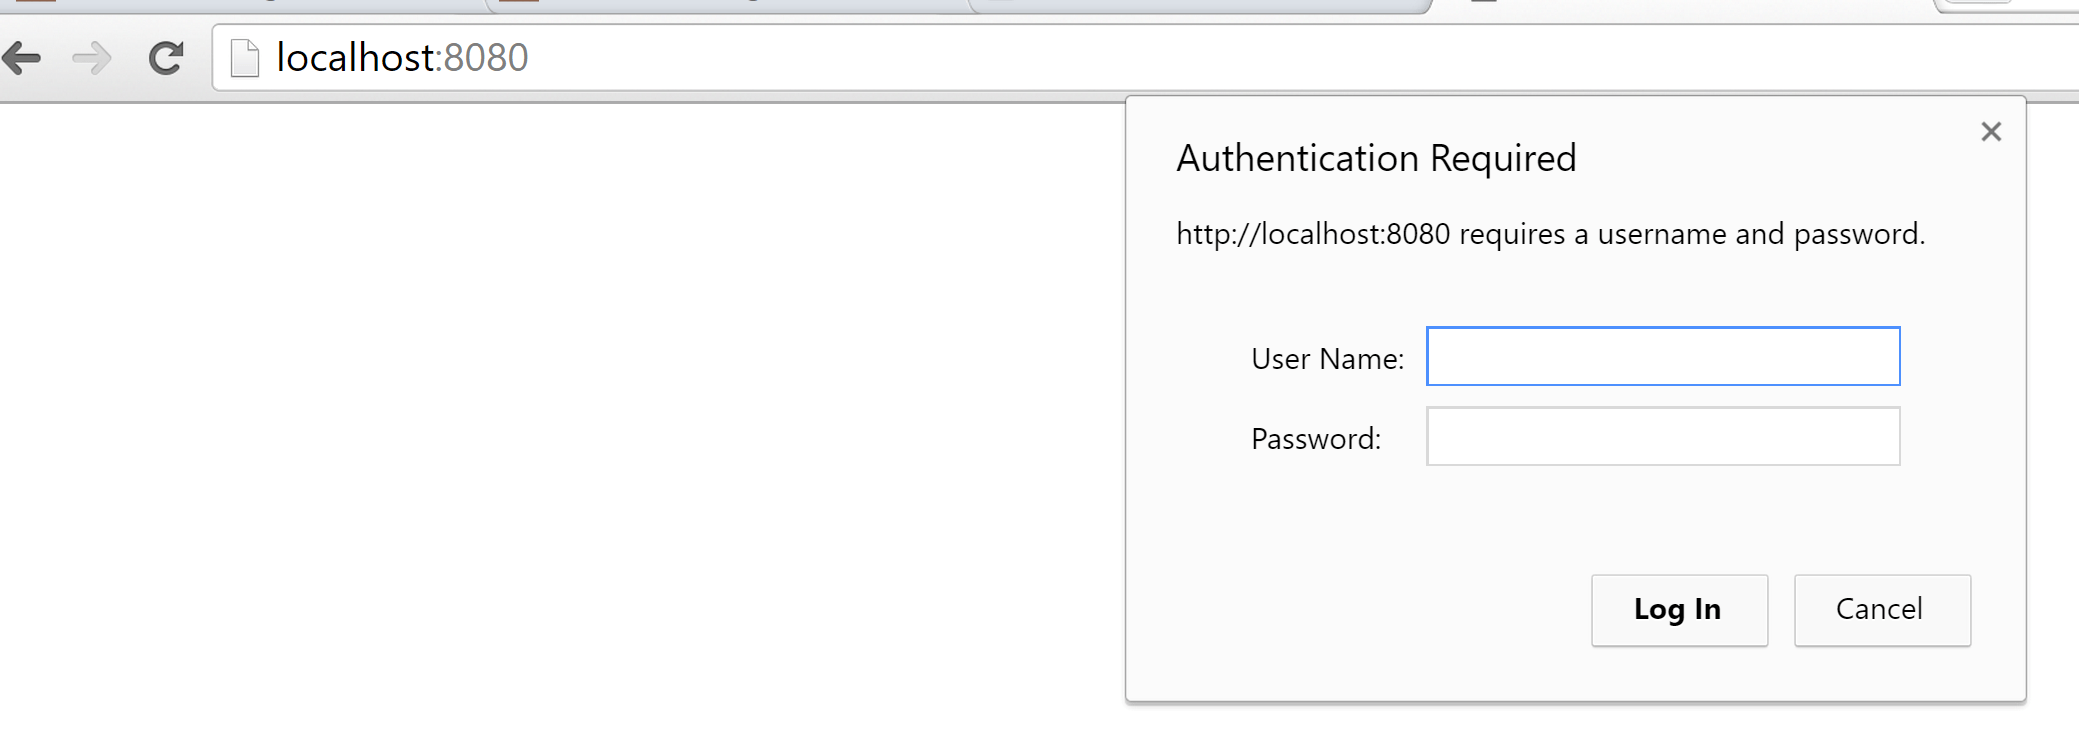This screenshot has height=737, width=2079.
Task: Click the X to dismiss the authentication dialog
Action: pyautogui.click(x=1990, y=131)
